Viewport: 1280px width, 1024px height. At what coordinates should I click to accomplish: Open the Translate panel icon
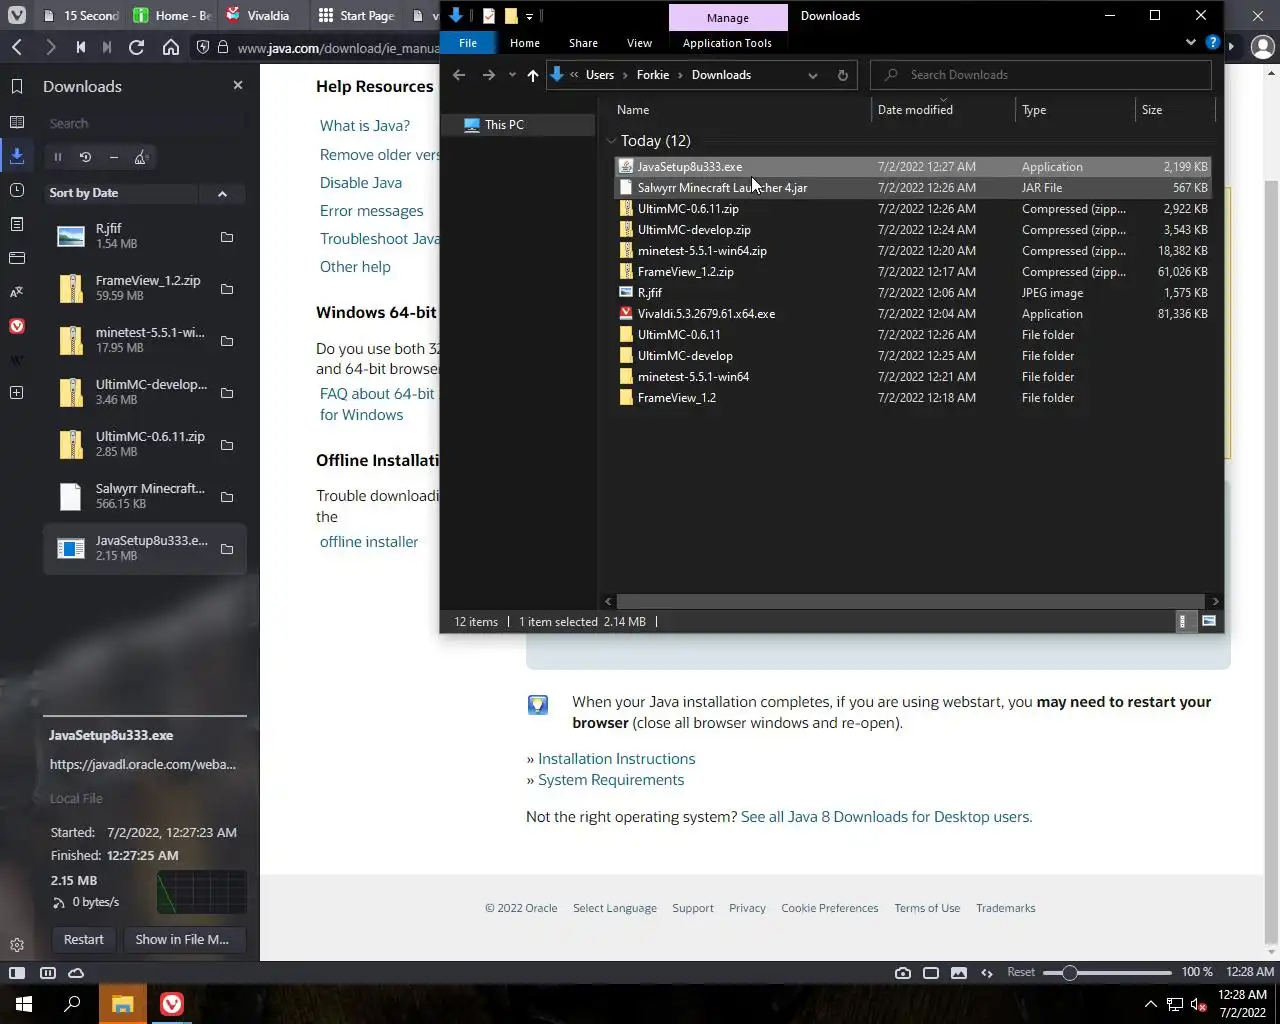[x=17, y=292]
